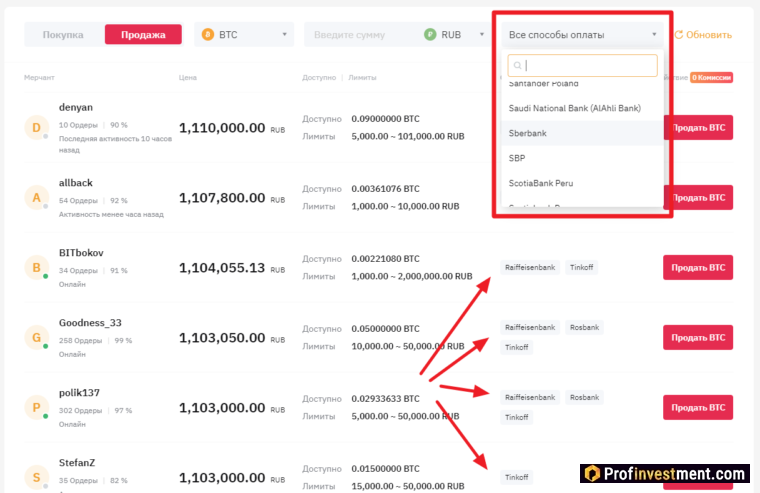Switch to the Покупка tab
This screenshot has height=493, width=760.
click(x=63, y=34)
